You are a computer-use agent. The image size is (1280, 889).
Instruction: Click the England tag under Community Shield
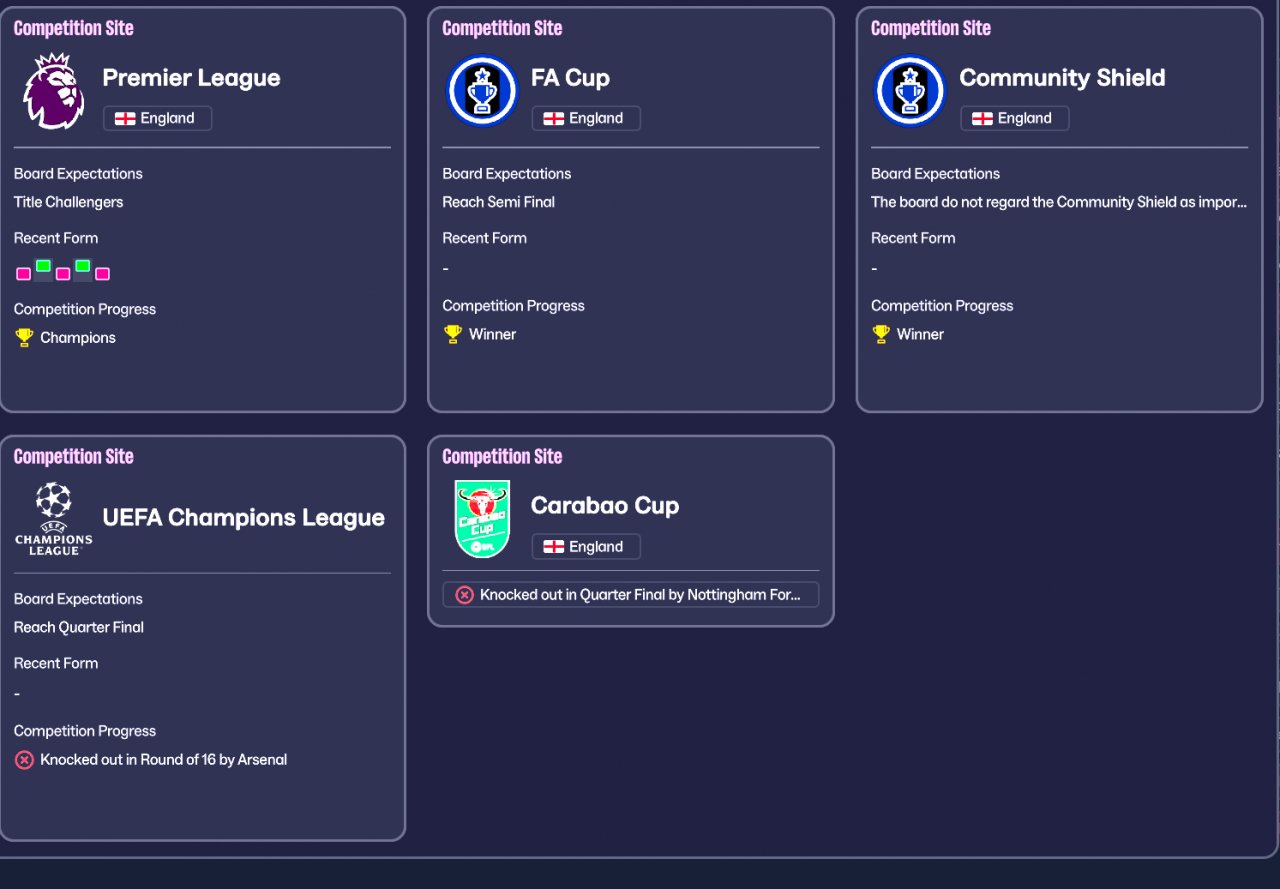[1014, 118]
